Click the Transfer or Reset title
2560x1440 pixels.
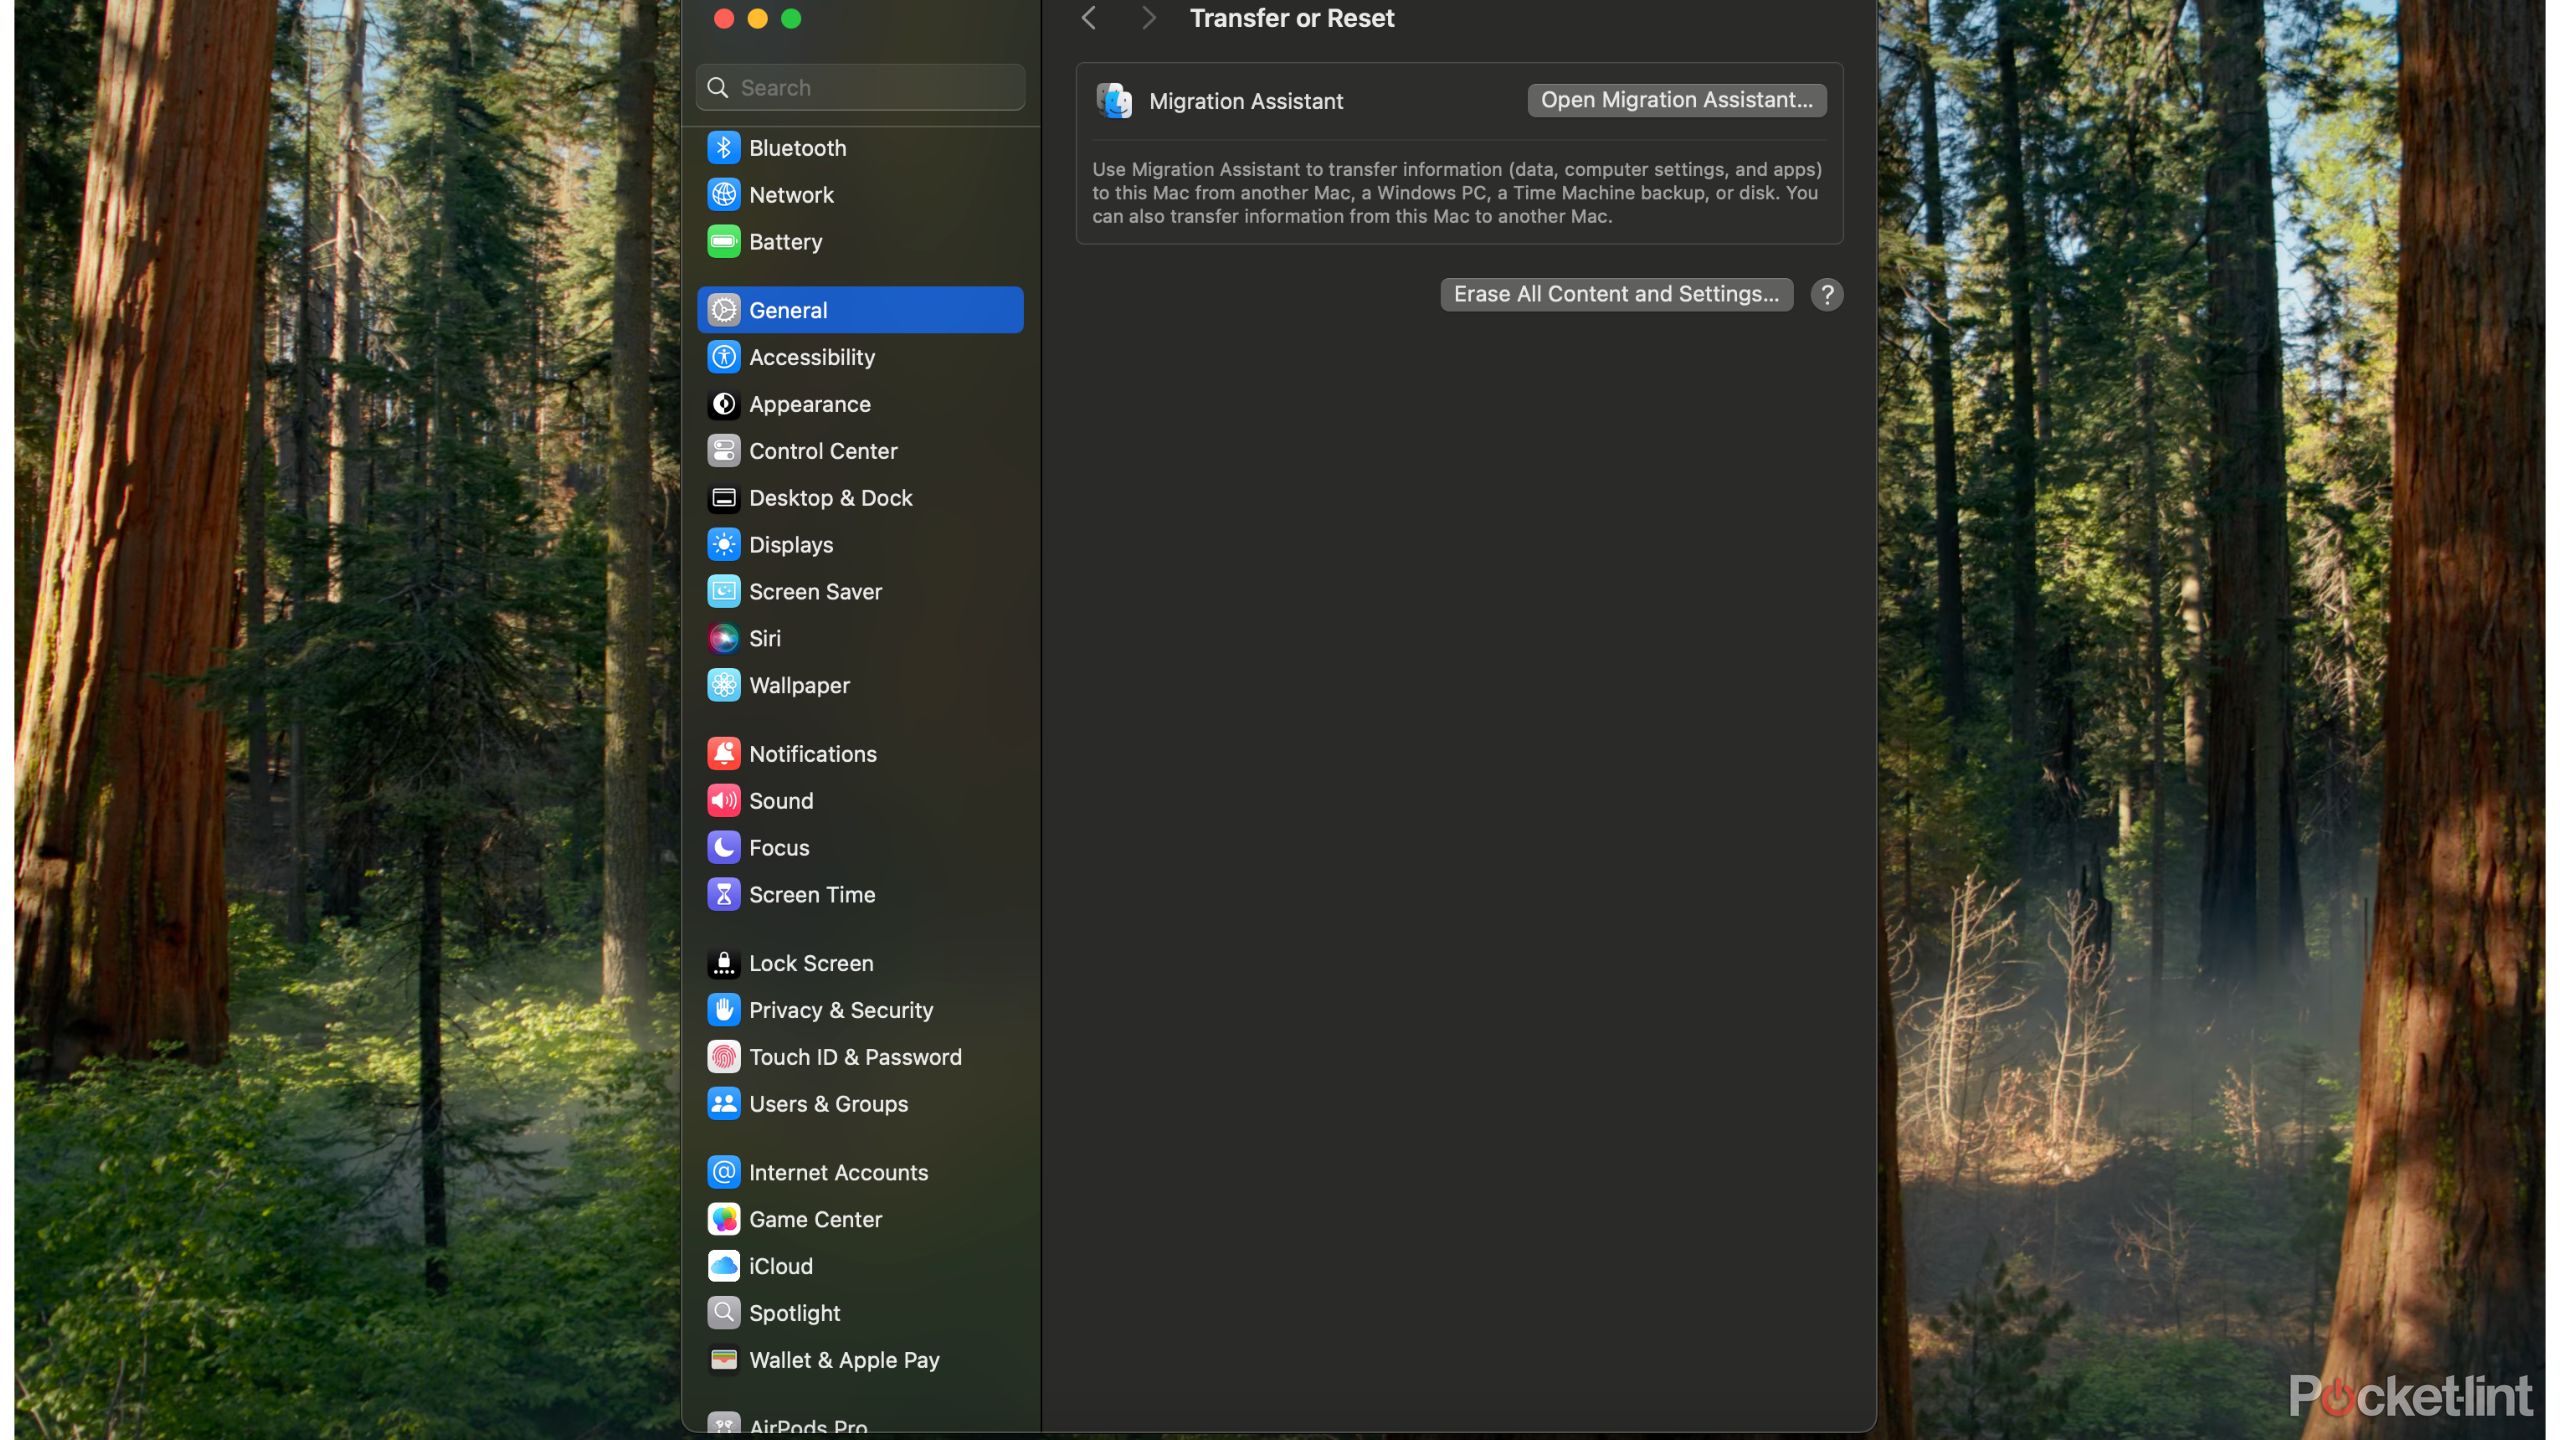(1291, 18)
